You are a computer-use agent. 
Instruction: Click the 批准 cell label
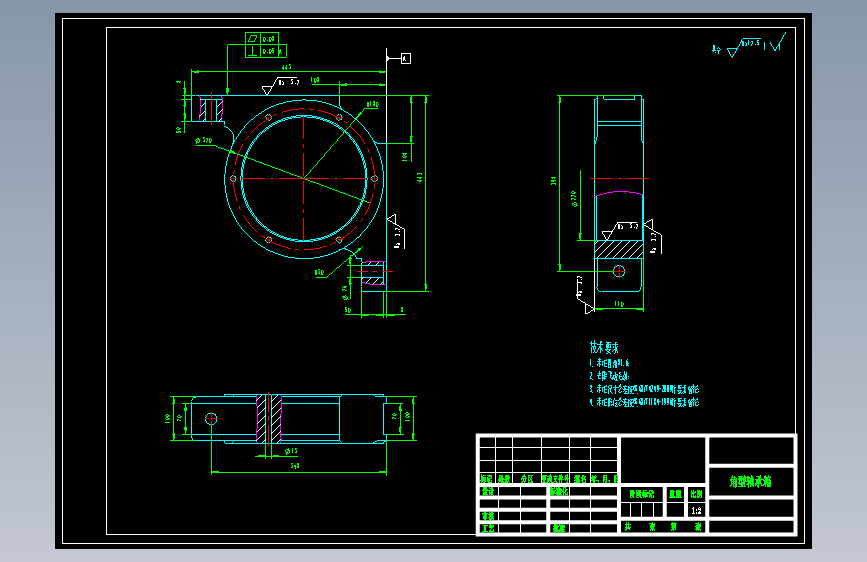pos(558,528)
